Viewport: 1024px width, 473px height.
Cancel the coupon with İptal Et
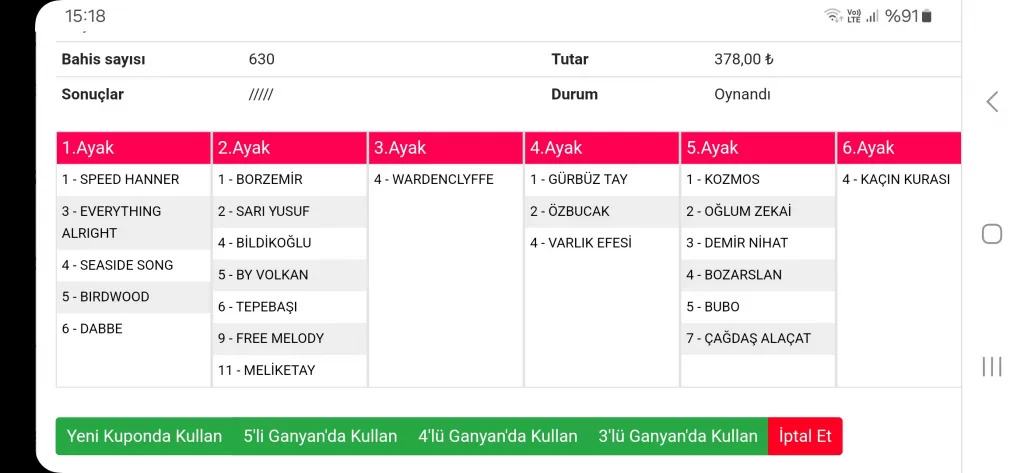805,436
